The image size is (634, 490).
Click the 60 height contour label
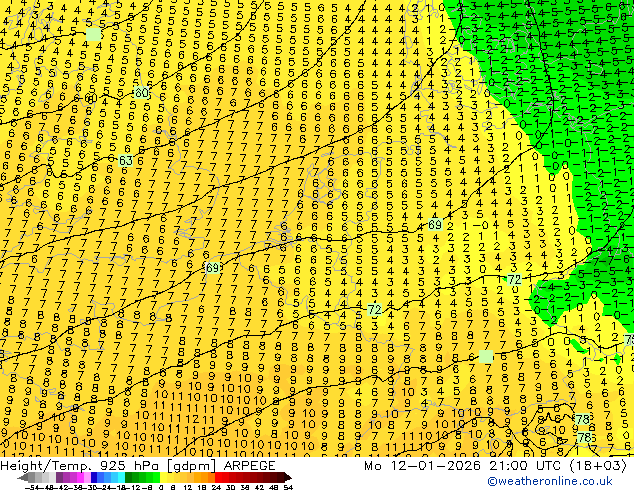(x=141, y=93)
